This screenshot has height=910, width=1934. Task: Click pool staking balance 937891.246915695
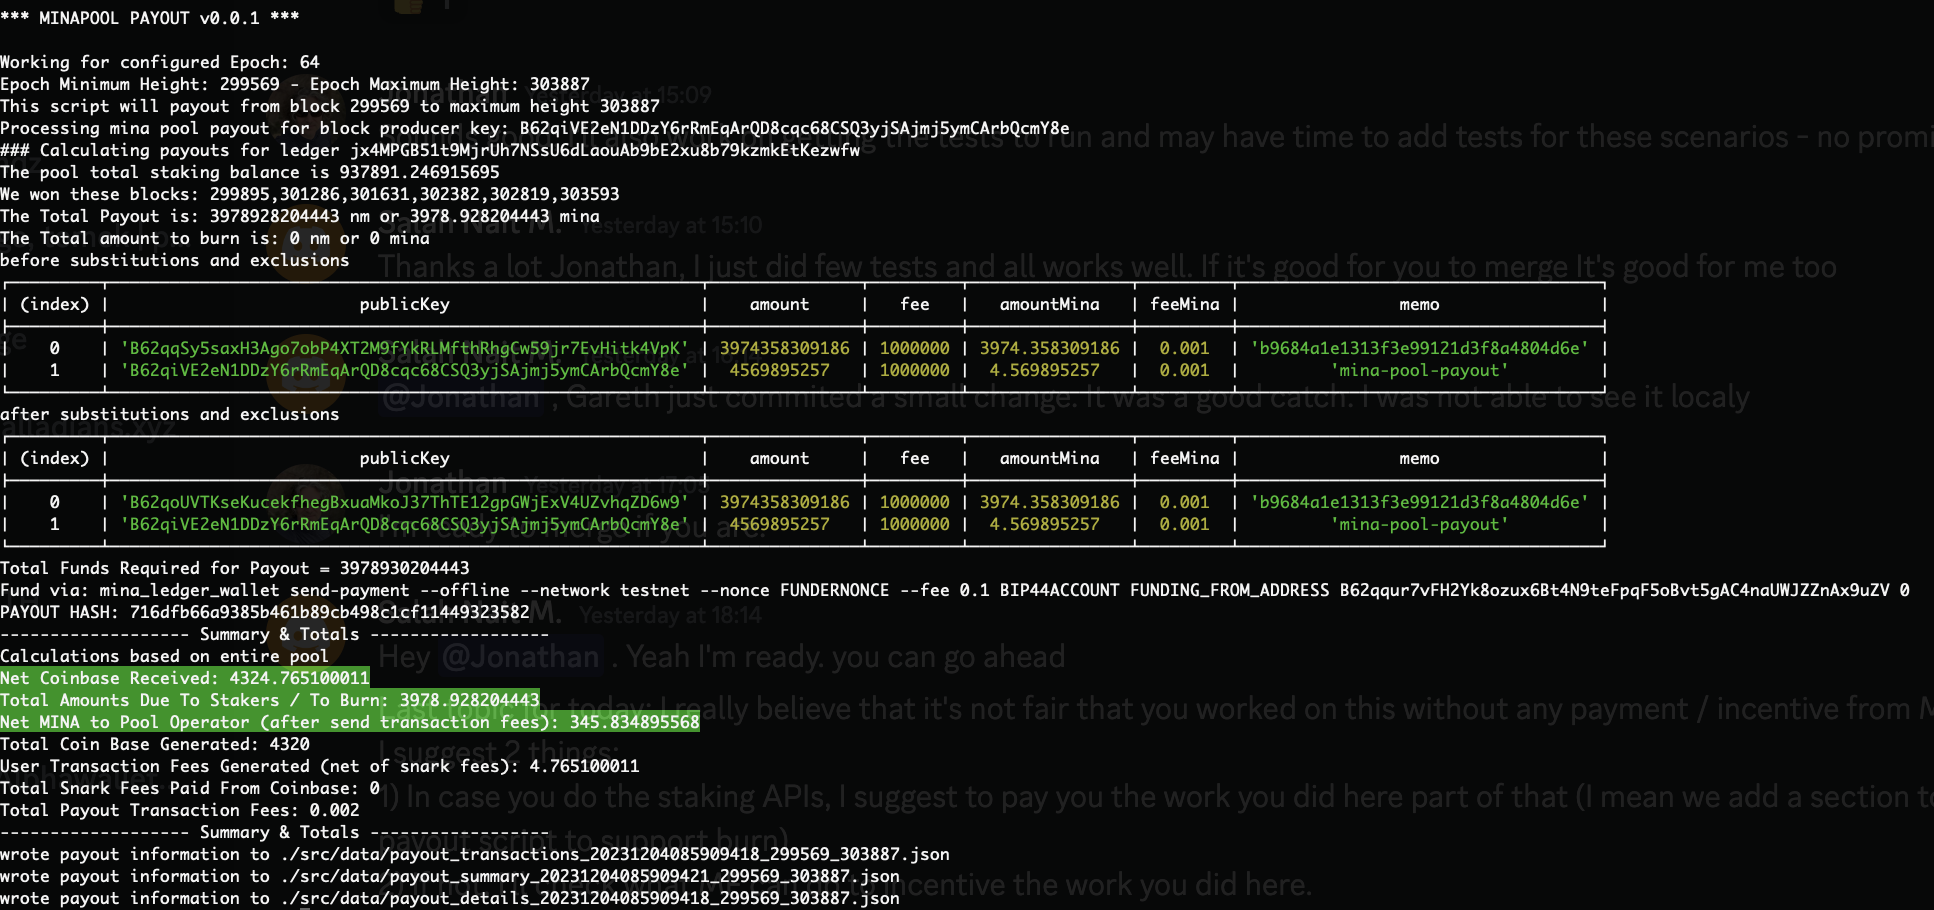click(420, 172)
